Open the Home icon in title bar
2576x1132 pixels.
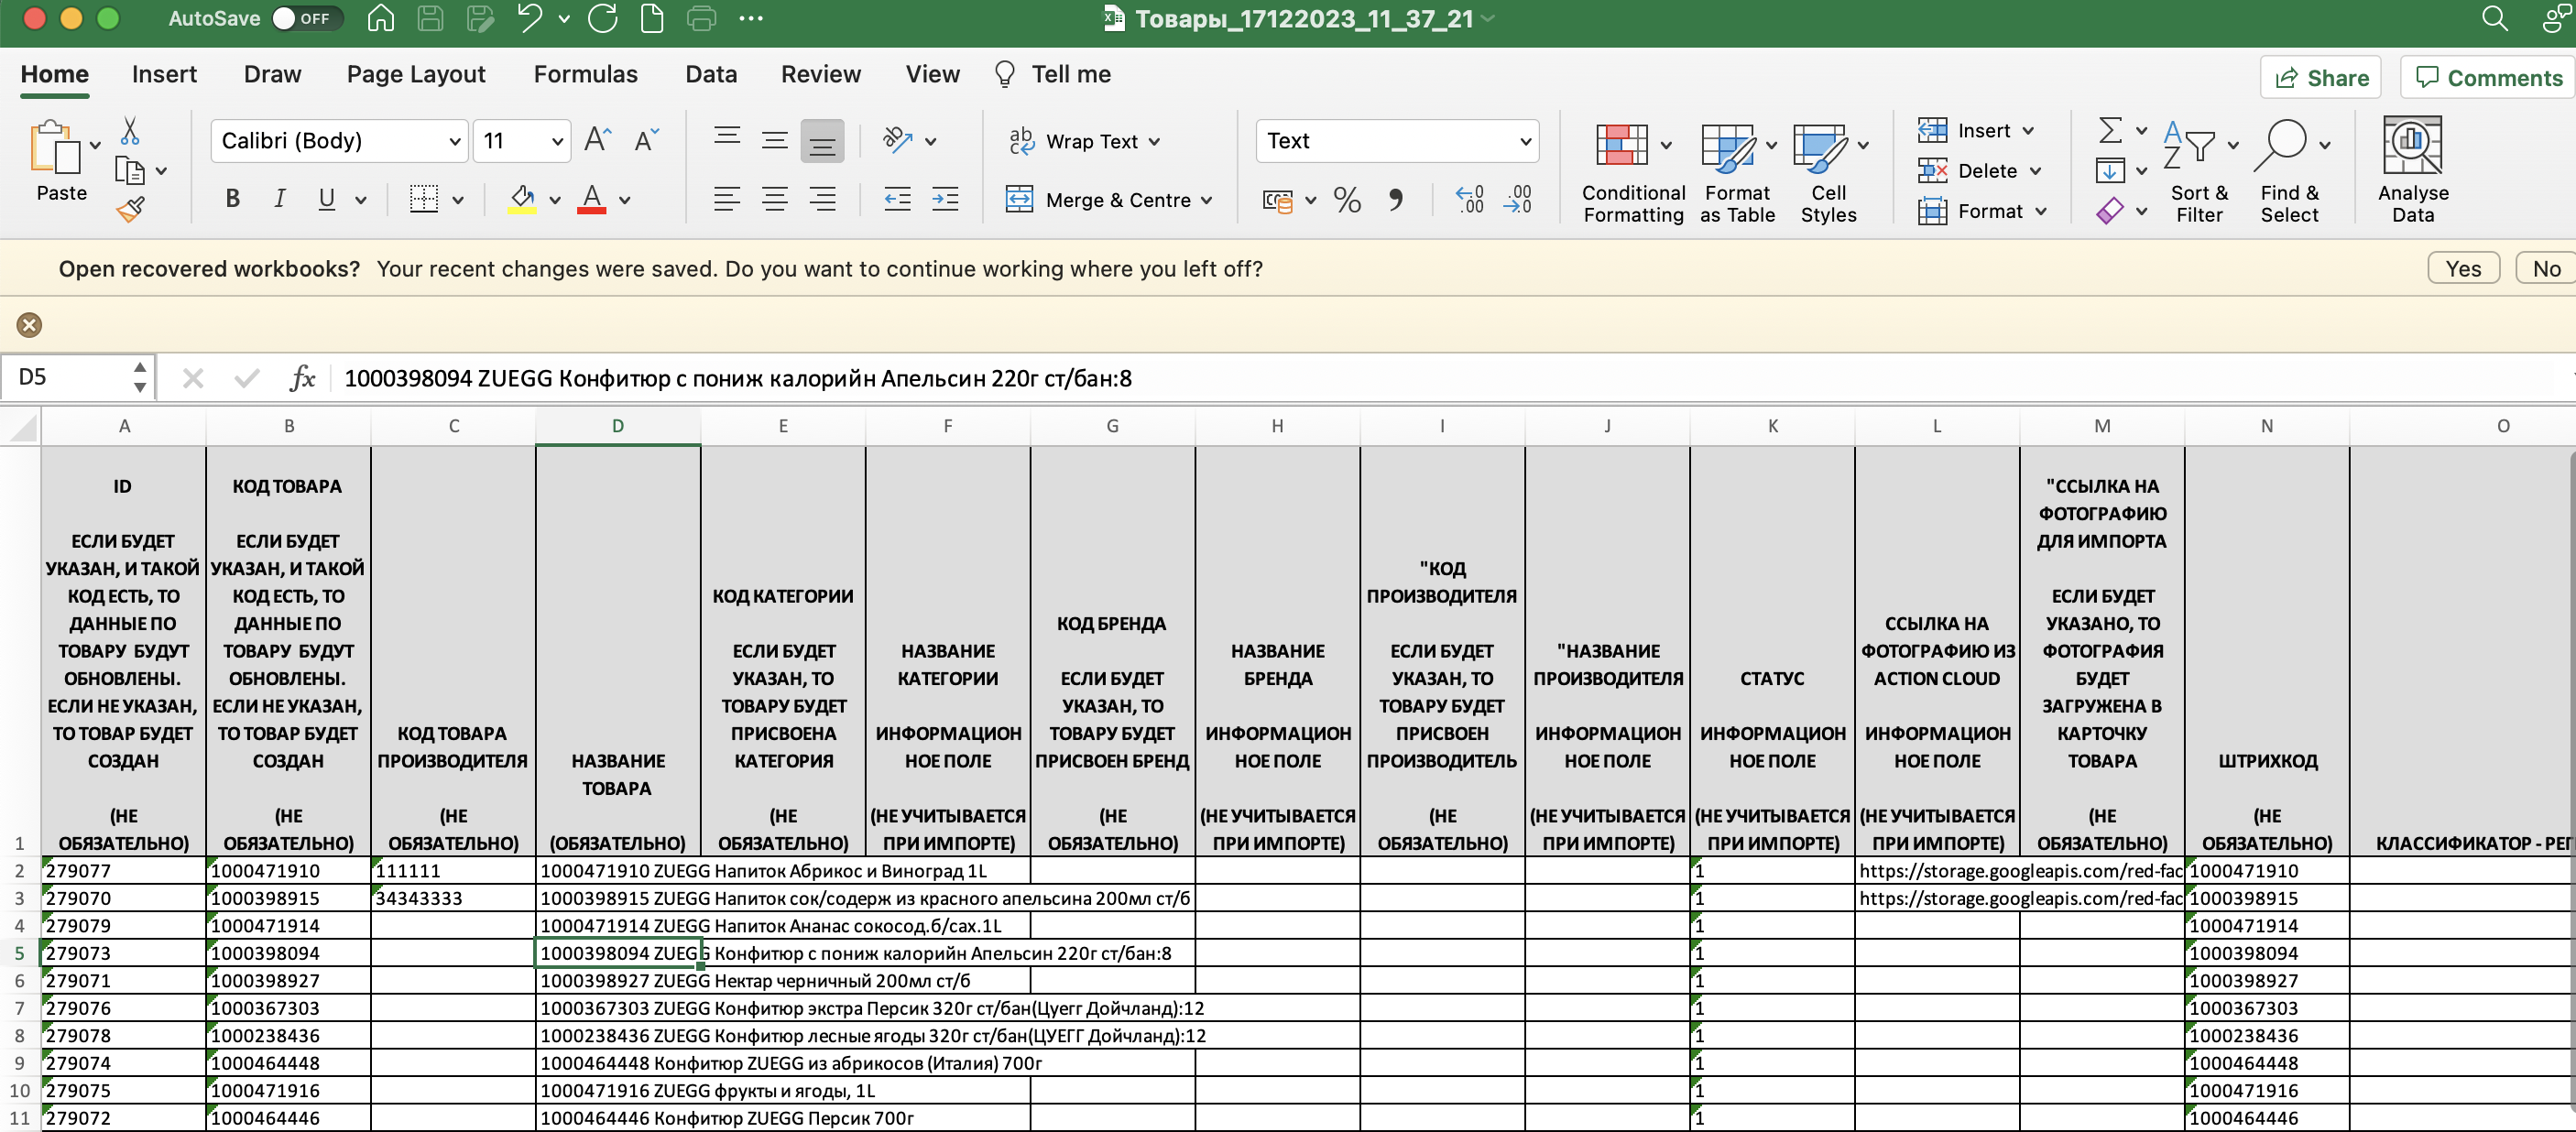pos(380,18)
